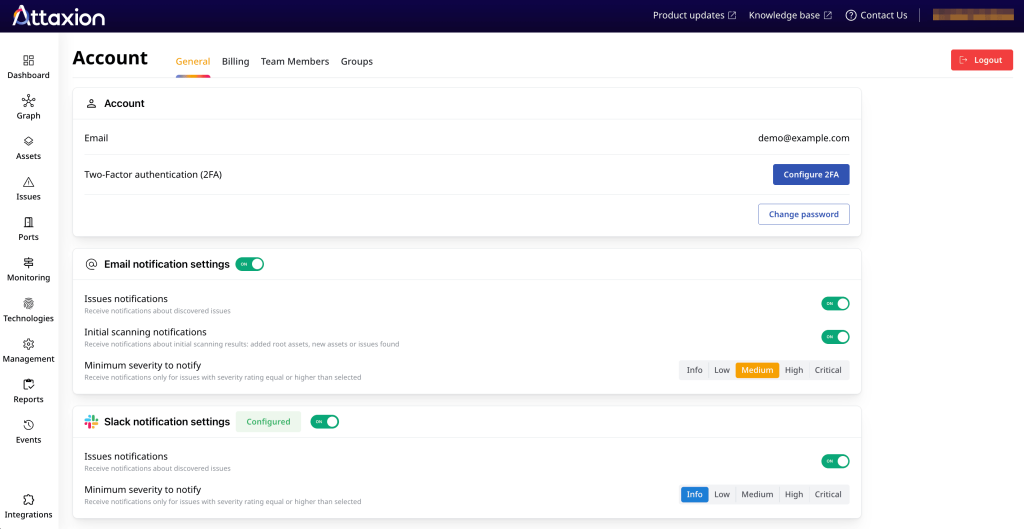
Task: Click the Account page heading
Action: [110, 58]
